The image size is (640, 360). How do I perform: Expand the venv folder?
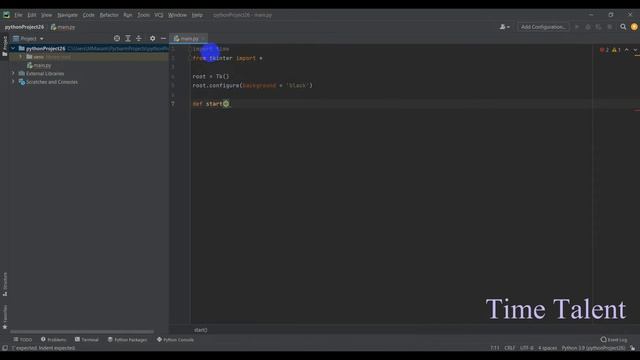[20, 57]
